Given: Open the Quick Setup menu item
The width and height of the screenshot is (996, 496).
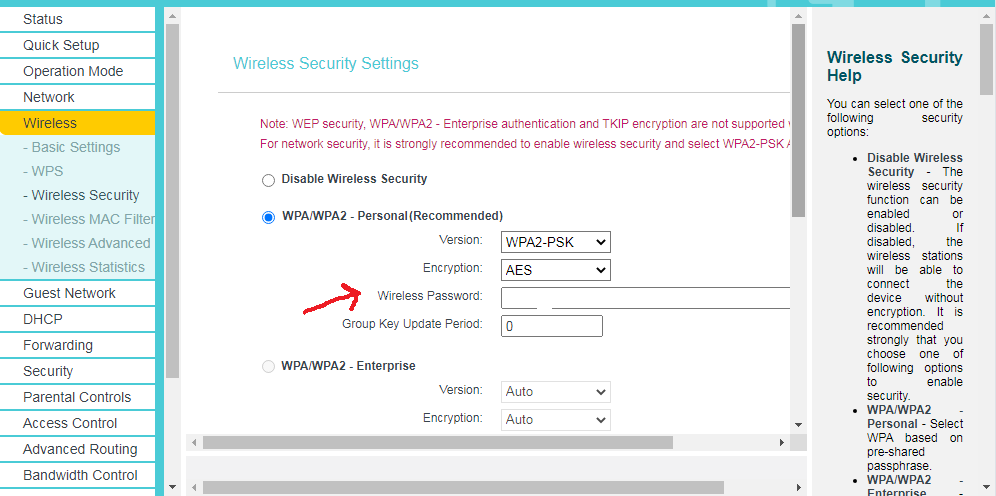Looking at the screenshot, I should pos(61,45).
